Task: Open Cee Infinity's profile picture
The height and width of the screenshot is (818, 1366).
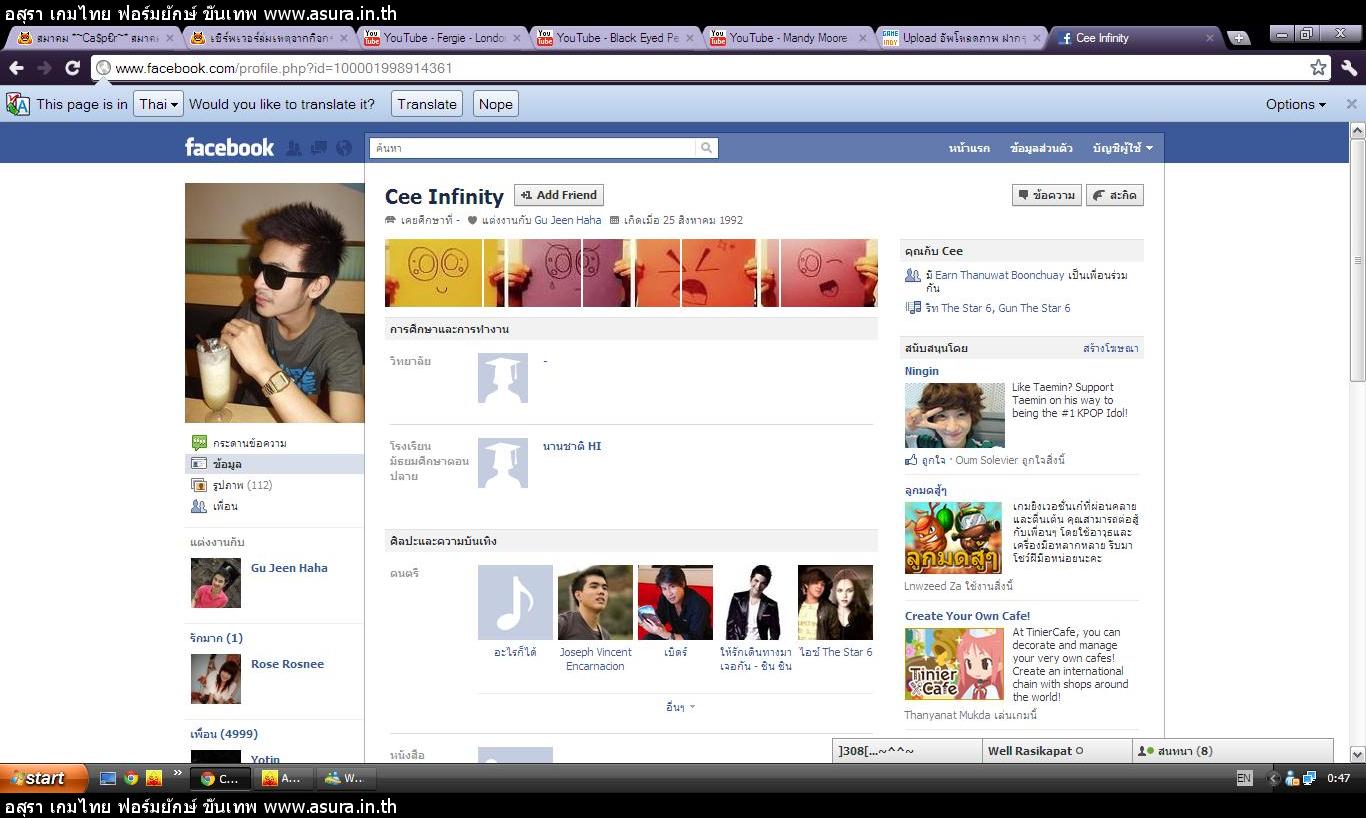Action: point(275,302)
